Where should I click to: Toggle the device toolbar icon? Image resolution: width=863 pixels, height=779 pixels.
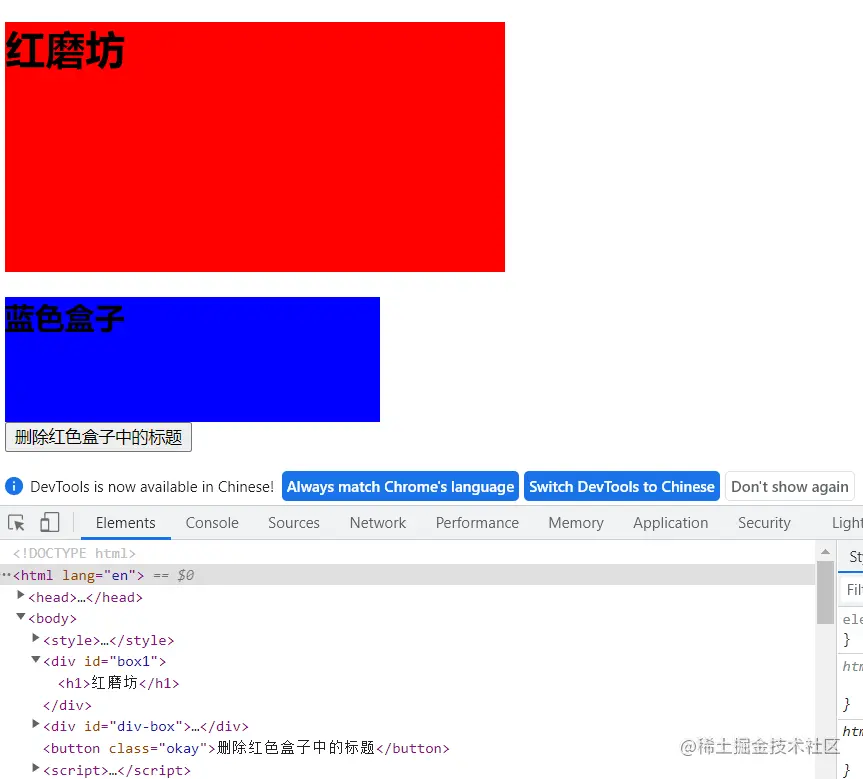tap(50, 522)
